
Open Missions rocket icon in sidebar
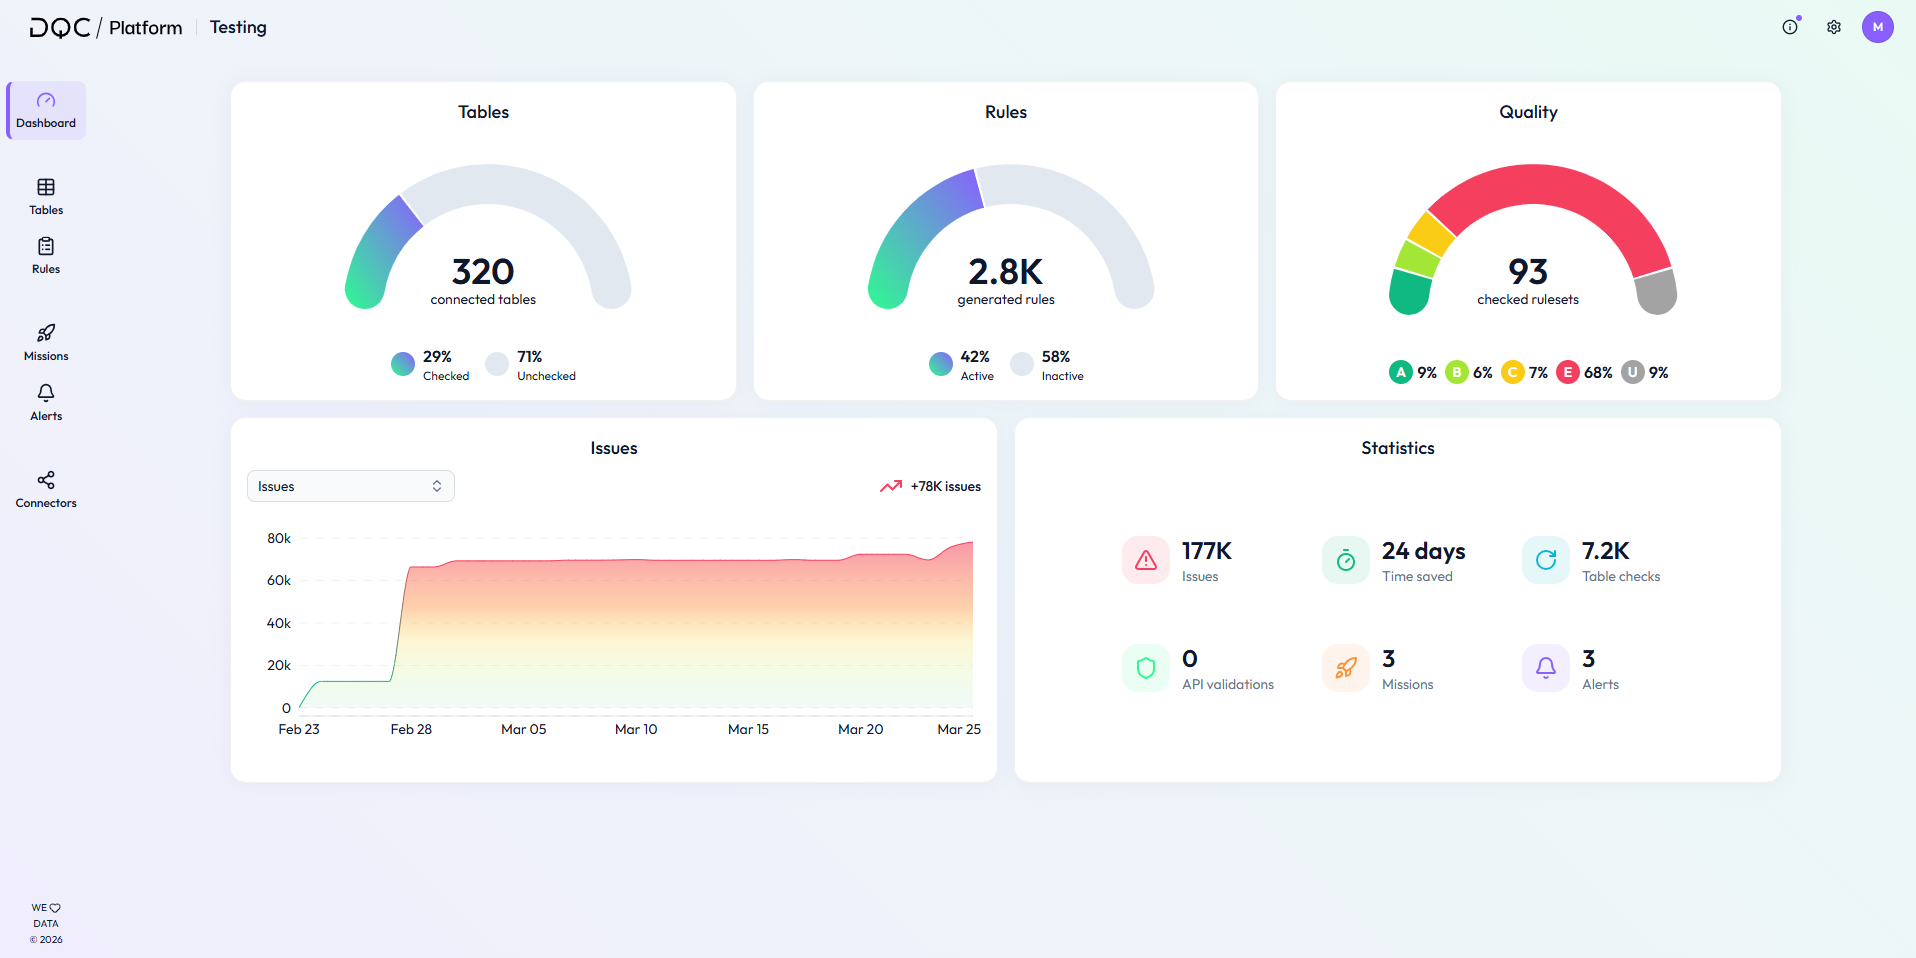click(46, 333)
